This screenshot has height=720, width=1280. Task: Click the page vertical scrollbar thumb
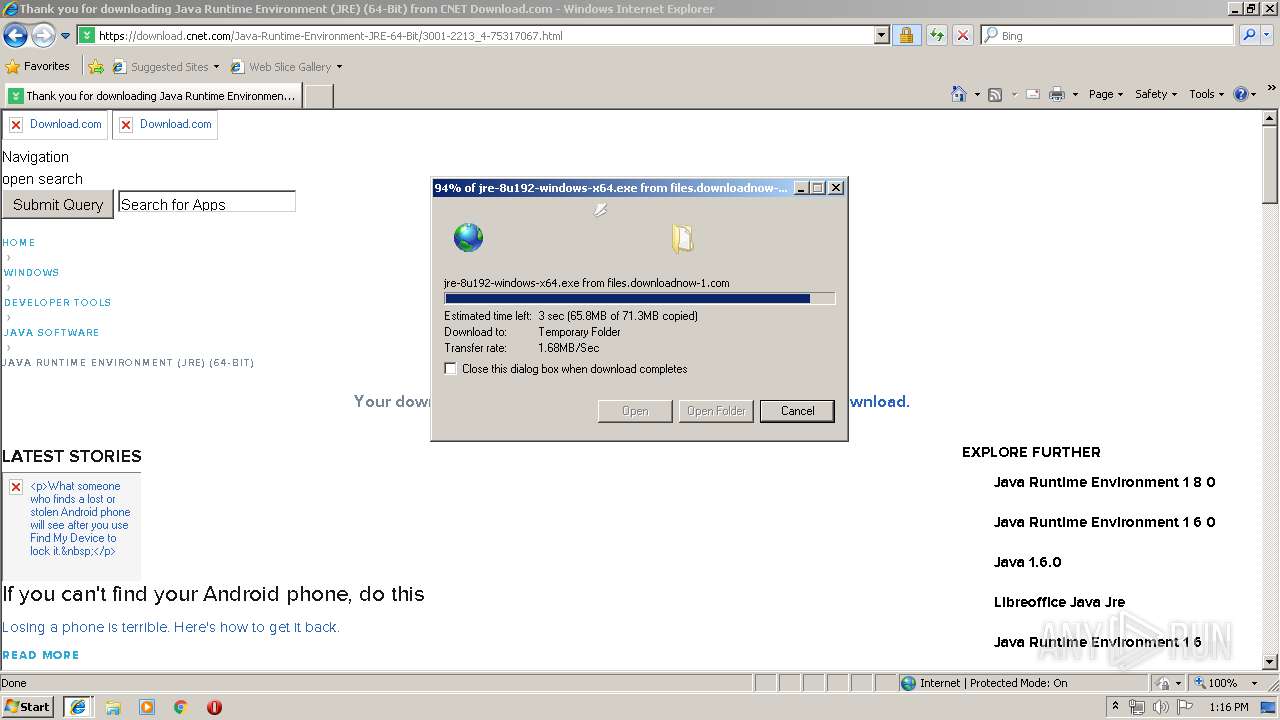click(1270, 165)
